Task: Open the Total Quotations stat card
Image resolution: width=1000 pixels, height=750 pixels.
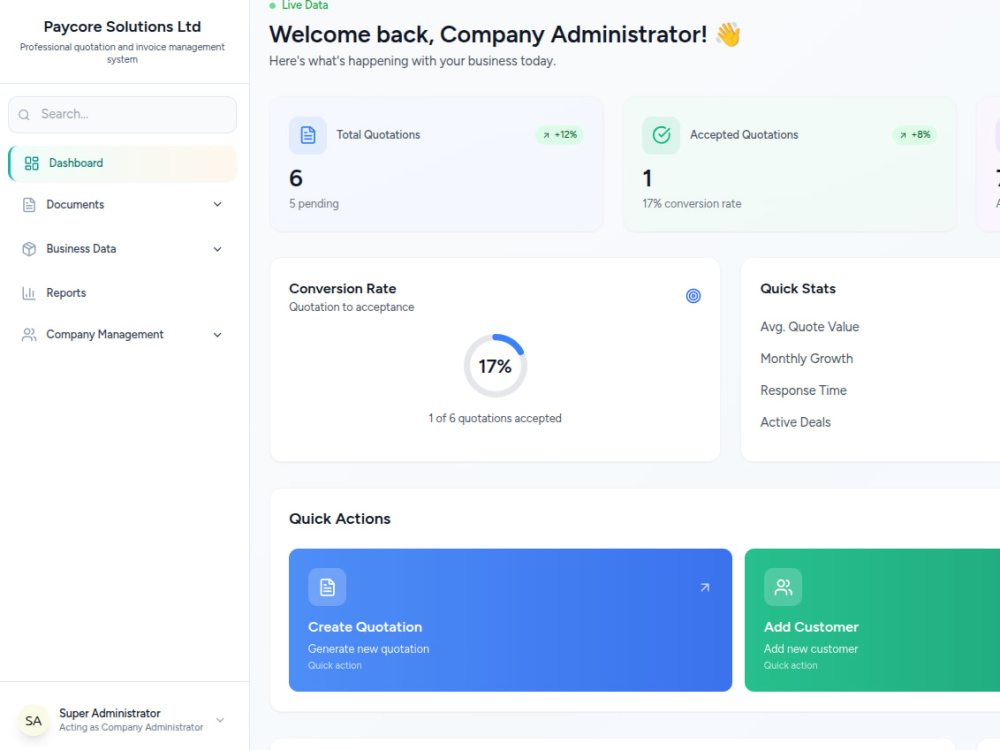Action: pos(437,164)
